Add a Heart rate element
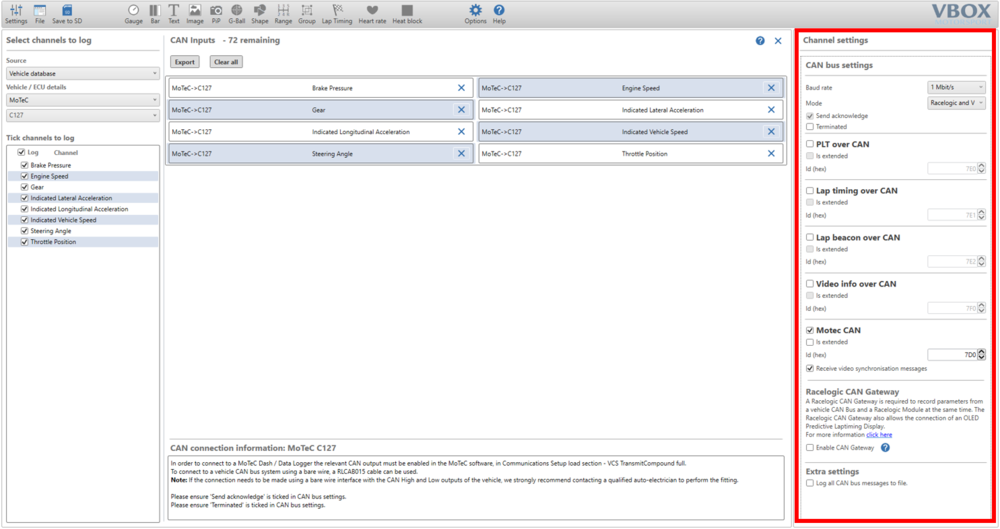 click(x=372, y=13)
